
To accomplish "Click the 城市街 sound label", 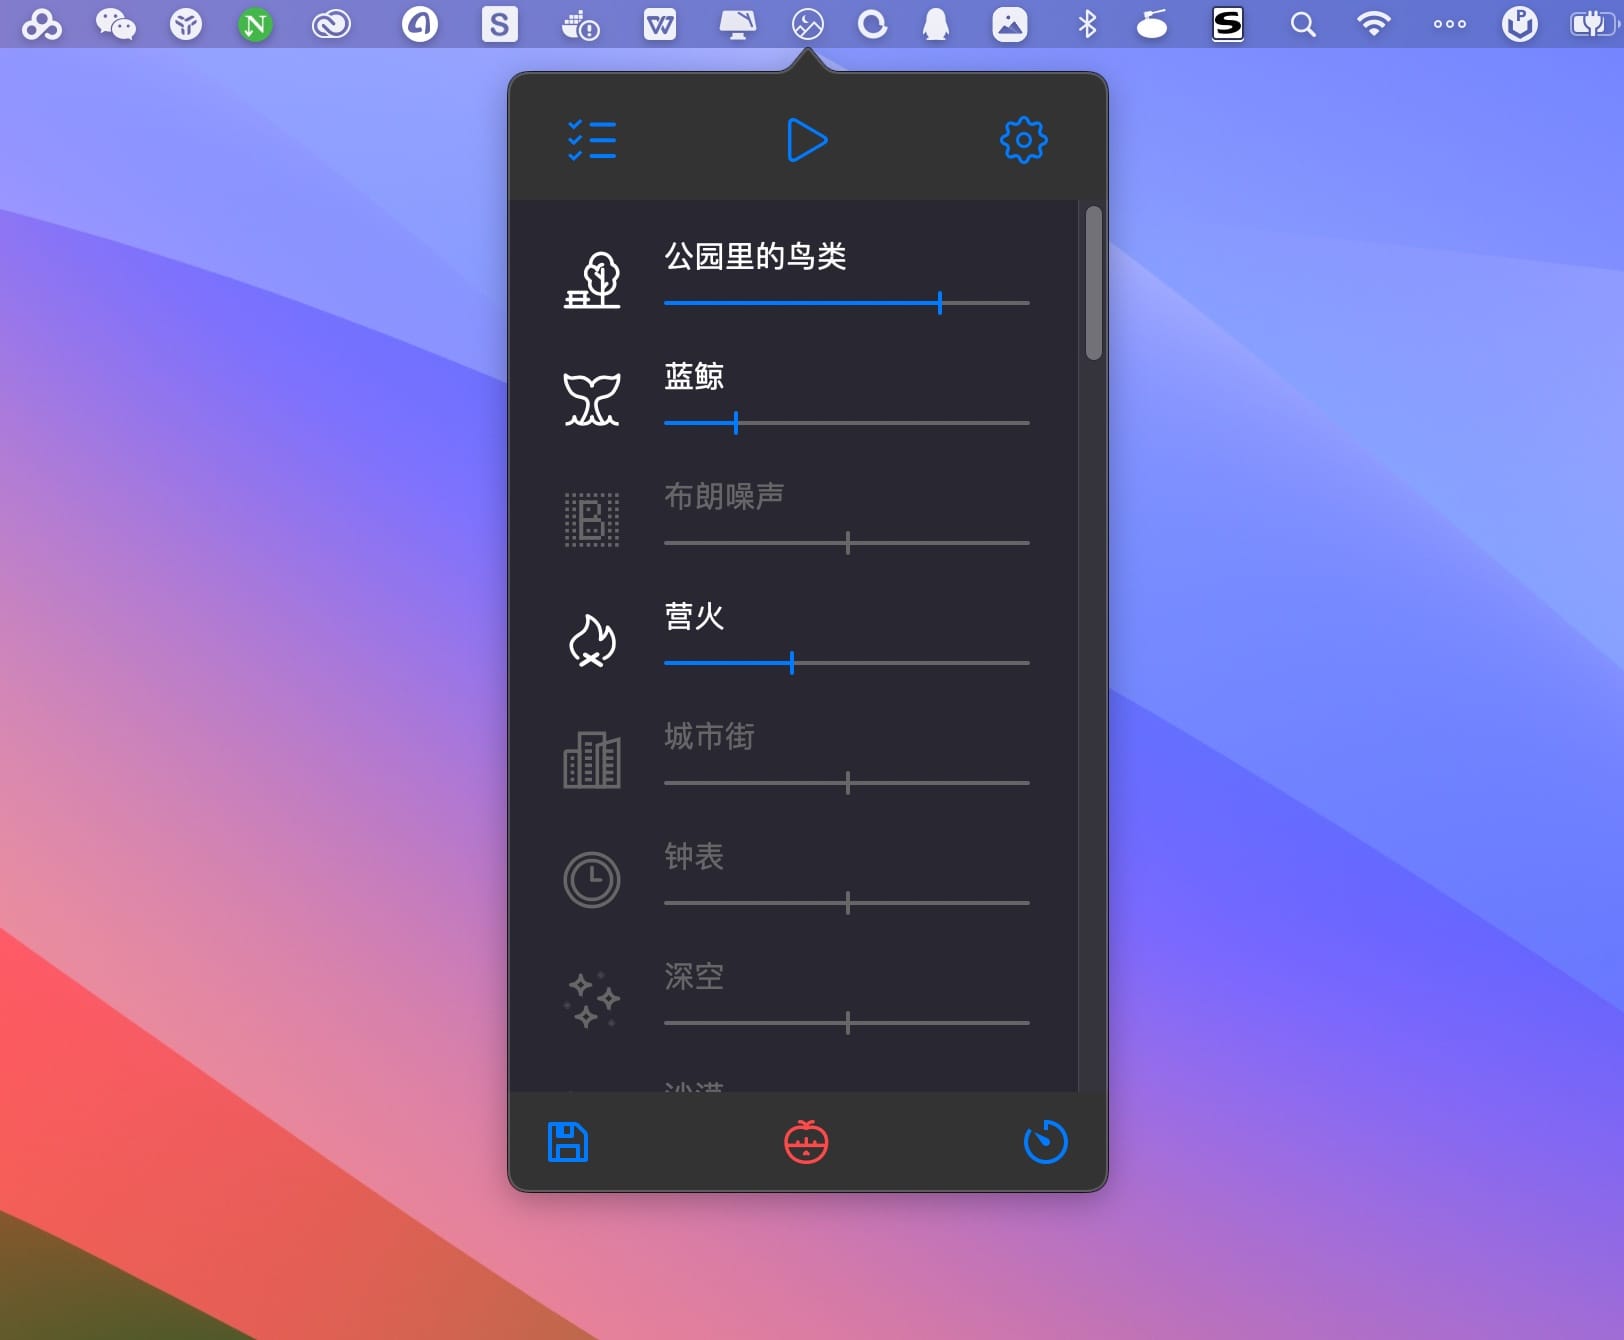I will tap(709, 736).
